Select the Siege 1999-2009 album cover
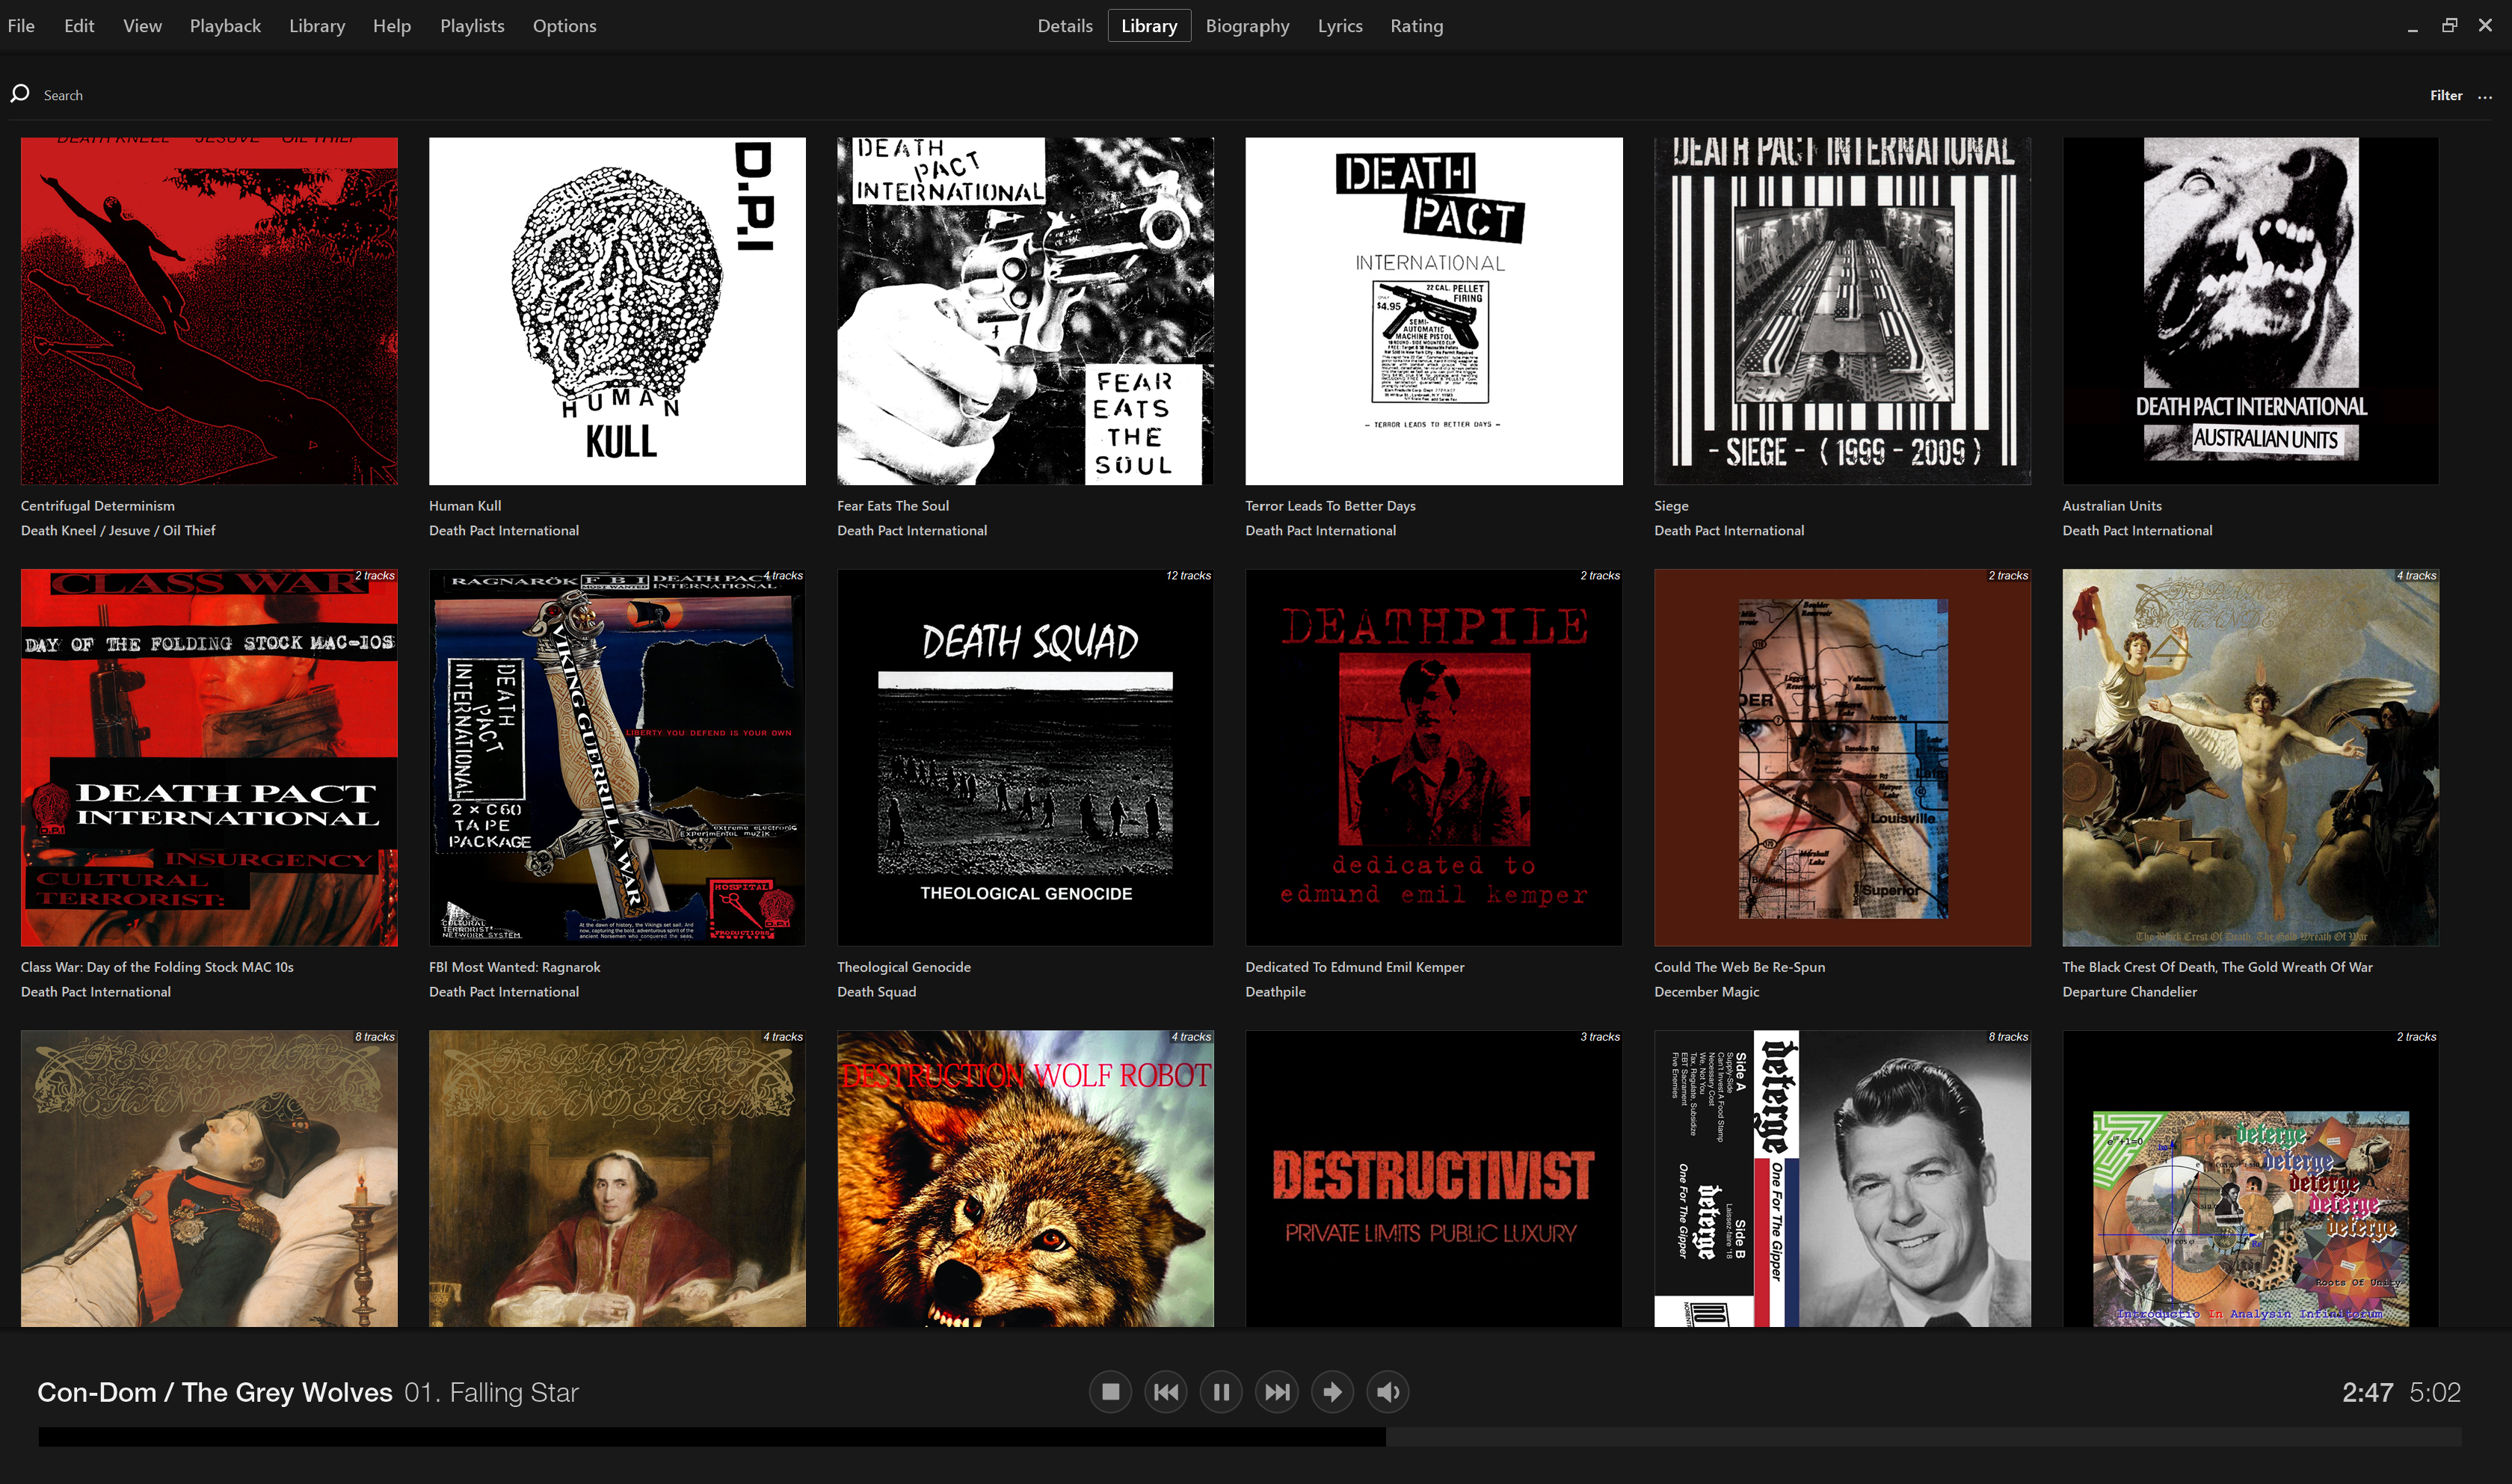This screenshot has height=1484, width=2512. (x=1842, y=311)
